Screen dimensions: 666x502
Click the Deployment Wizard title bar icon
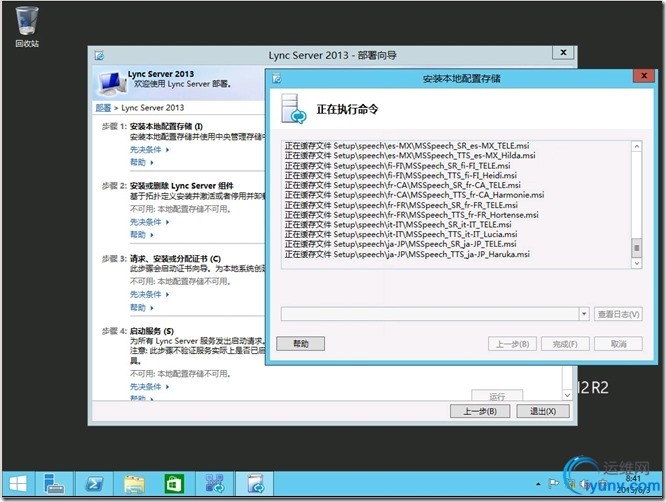point(99,56)
